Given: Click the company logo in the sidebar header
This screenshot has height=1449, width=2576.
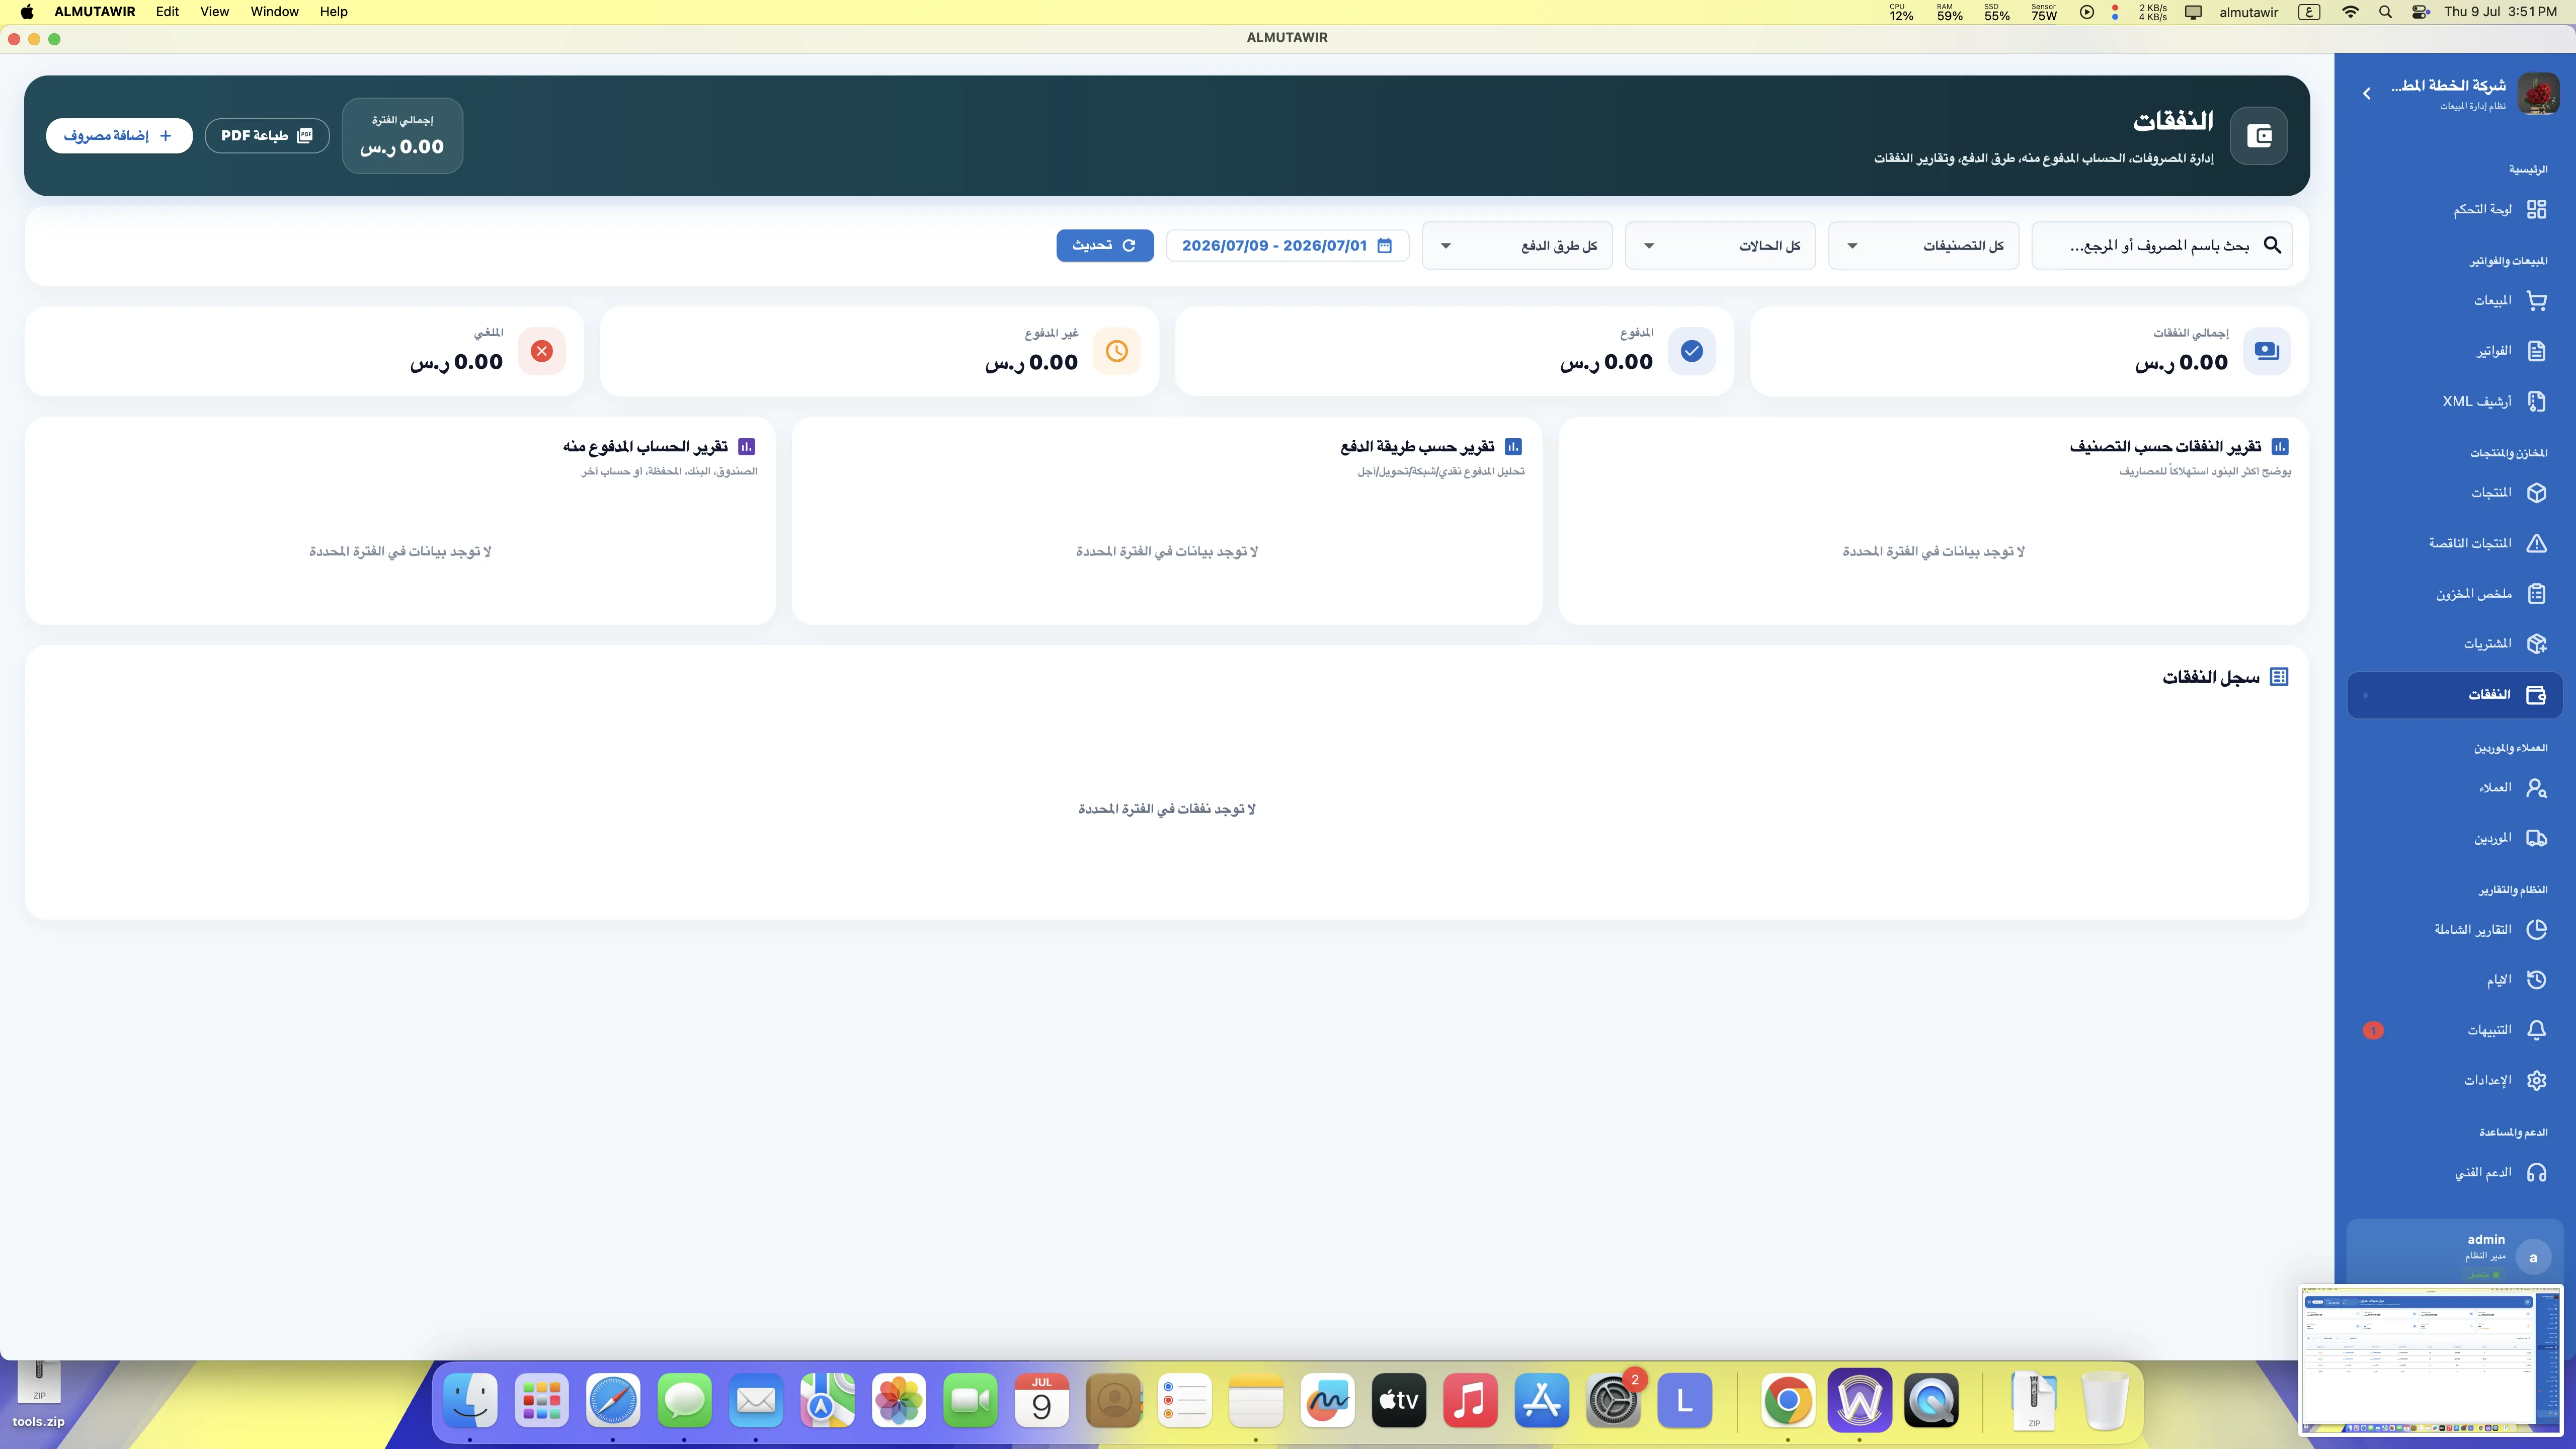Looking at the screenshot, I should click(x=2538, y=95).
